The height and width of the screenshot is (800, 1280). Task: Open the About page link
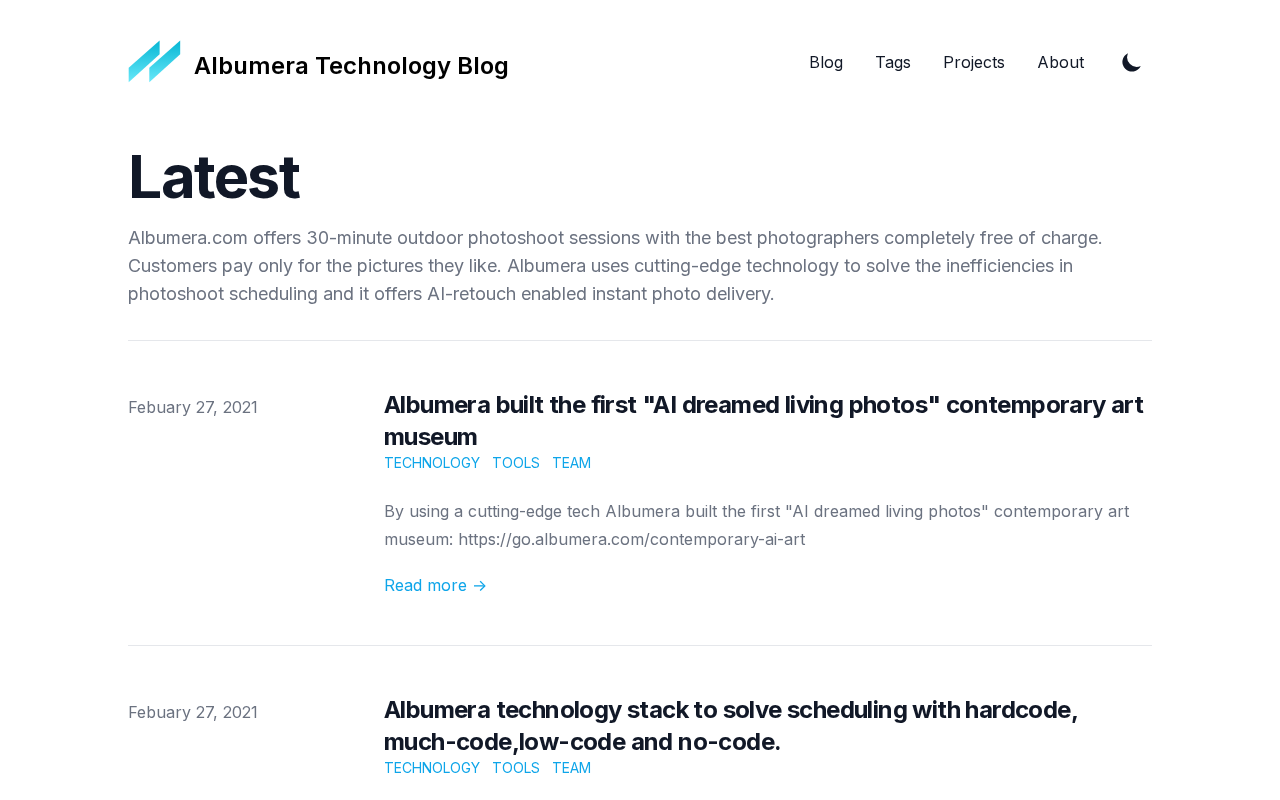(1060, 63)
